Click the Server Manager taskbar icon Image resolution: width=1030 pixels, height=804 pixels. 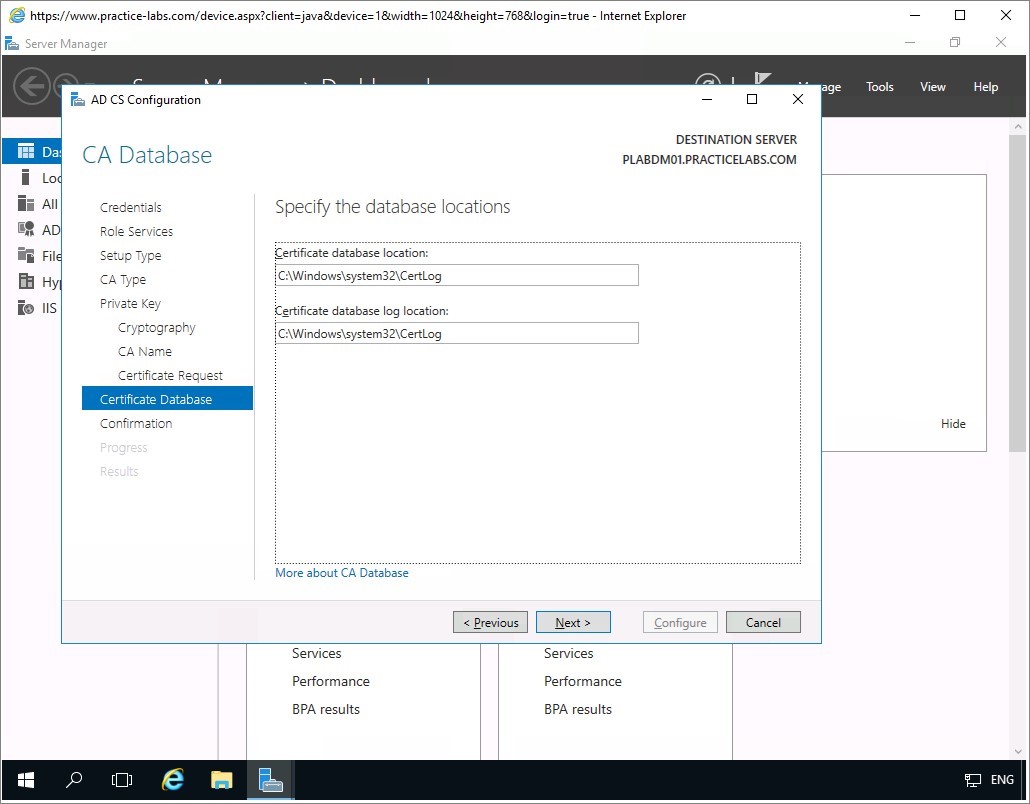(x=270, y=780)
